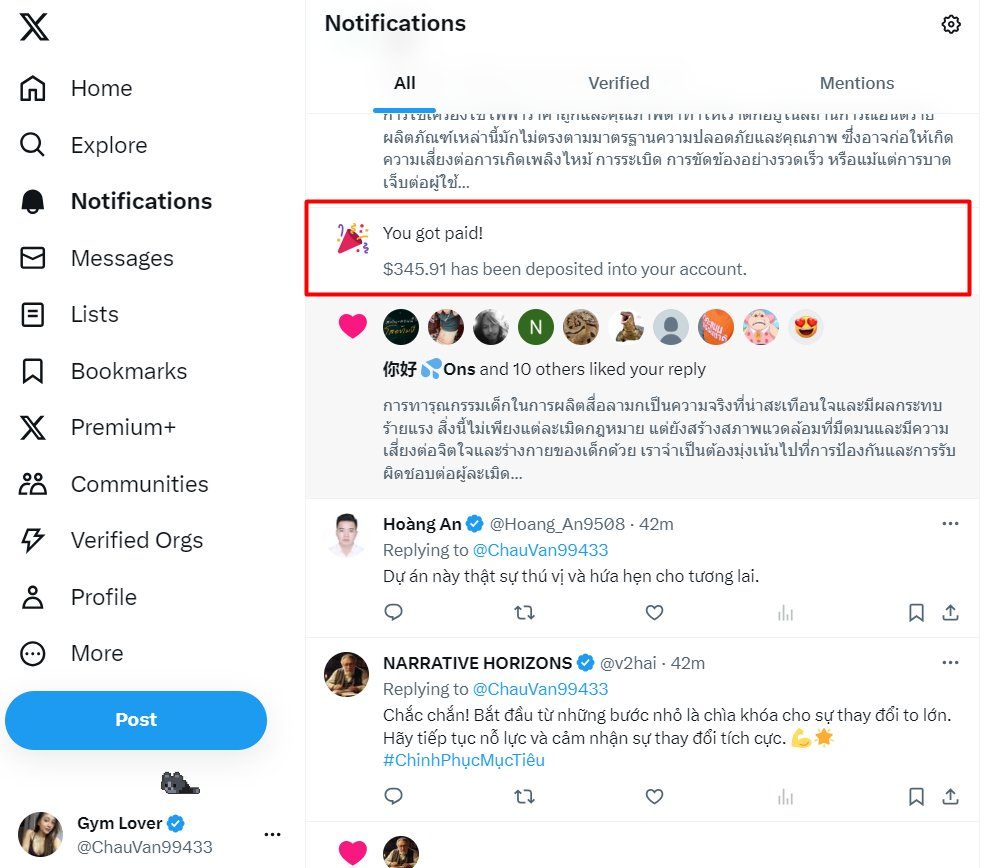This screenshot has width=993, height=868.
Task: Share the NARRATIVE HORIZONS post
Action: pyautogui.click(x=951, y=797)
